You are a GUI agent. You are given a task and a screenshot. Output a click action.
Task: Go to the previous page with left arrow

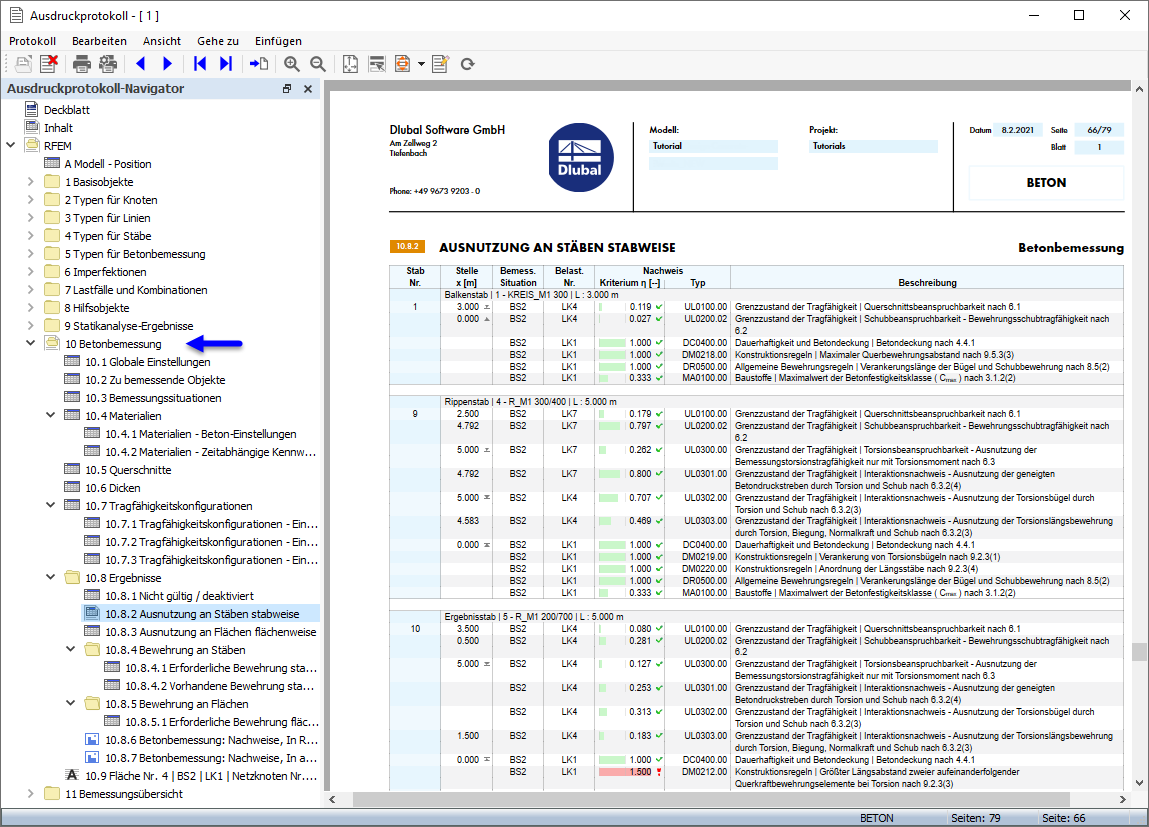(141, 64)
